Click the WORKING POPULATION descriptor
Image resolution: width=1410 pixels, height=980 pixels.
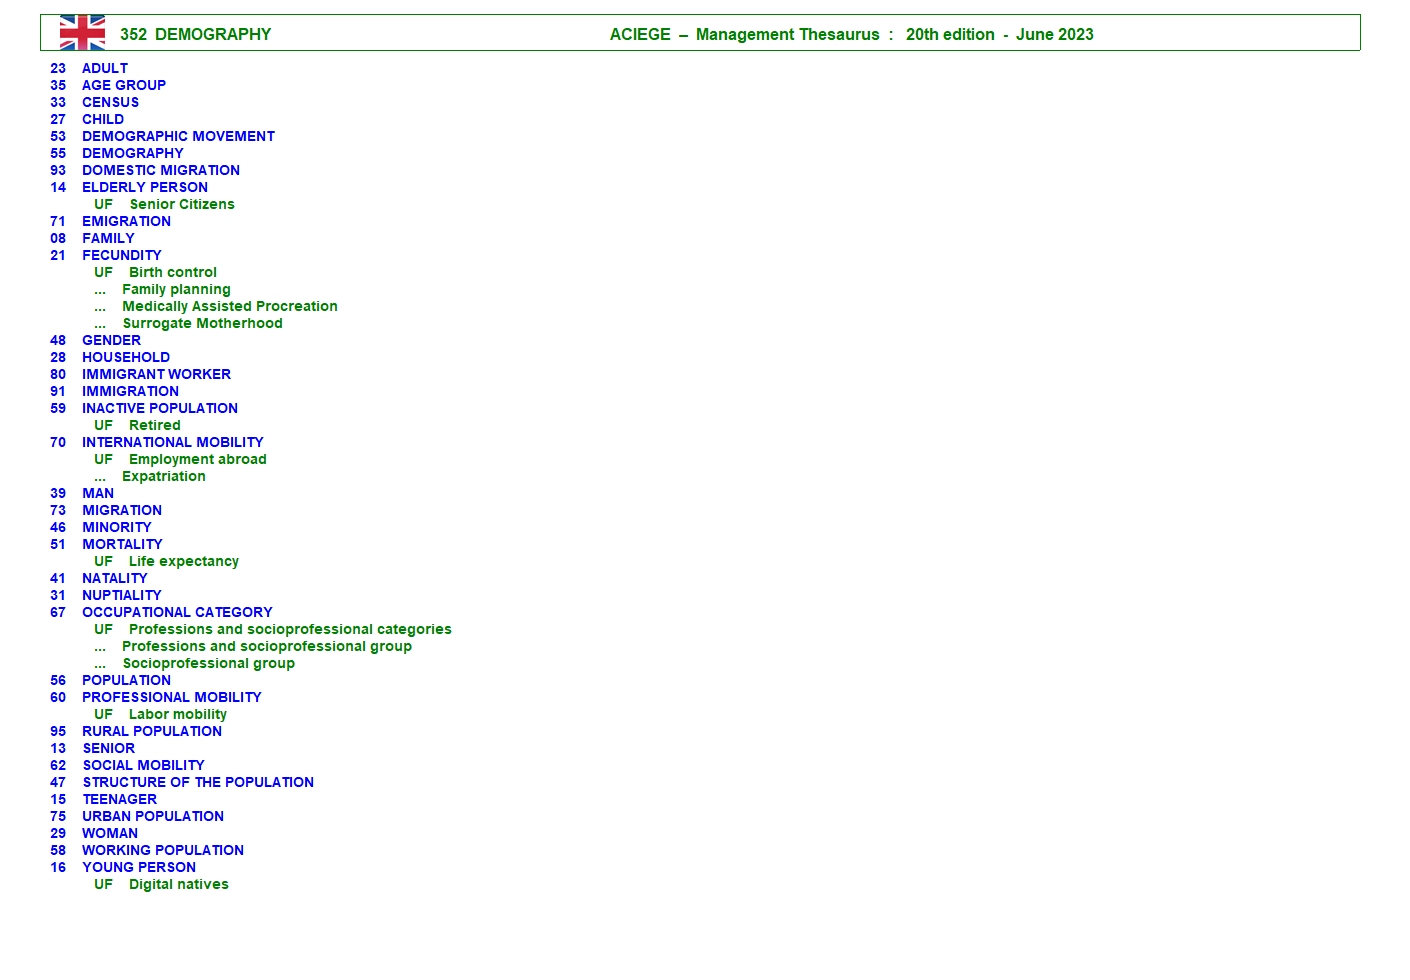pos(163,850)
